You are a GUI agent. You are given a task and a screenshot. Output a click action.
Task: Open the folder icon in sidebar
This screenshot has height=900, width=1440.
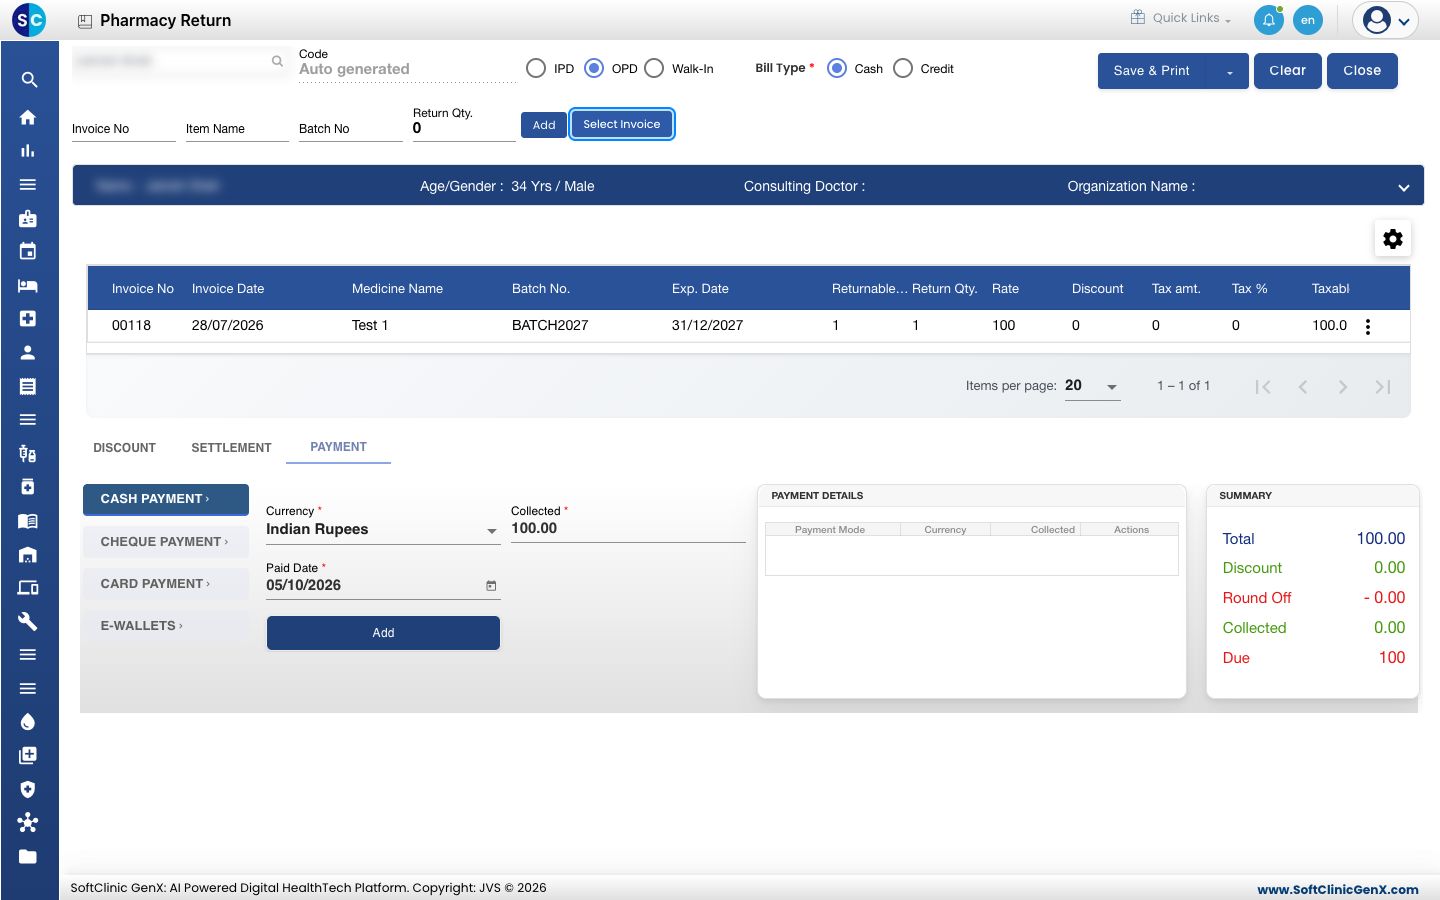coord(28,856)
